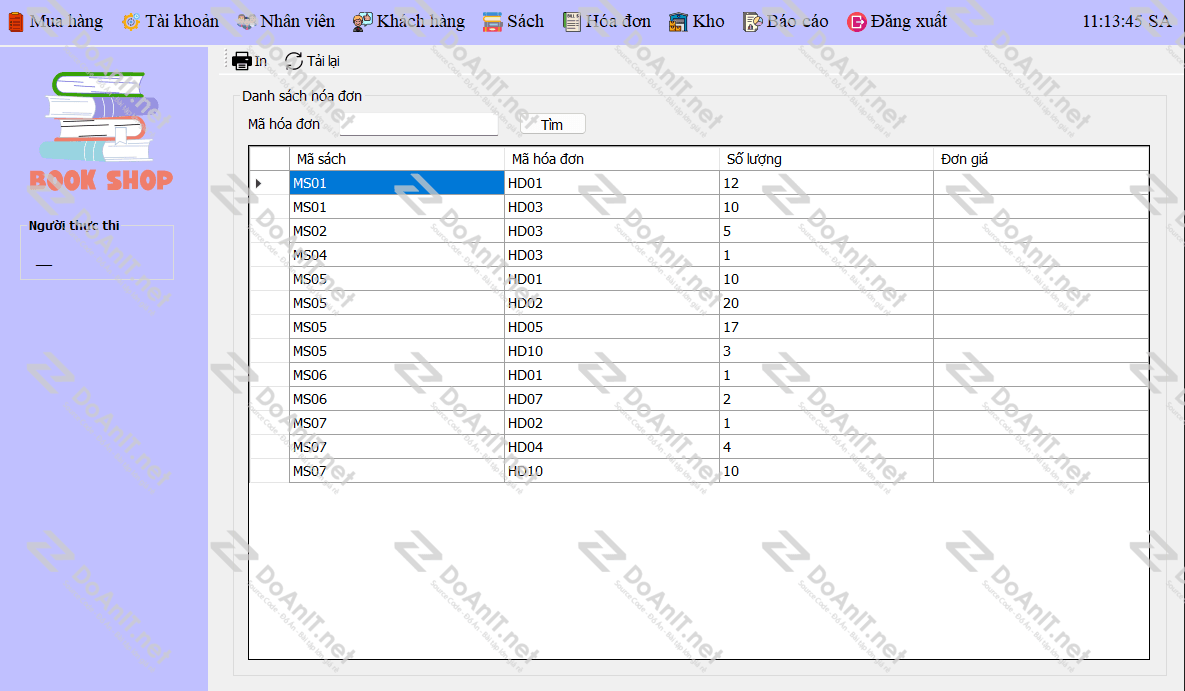Select the MS04 book code cell

397,255
